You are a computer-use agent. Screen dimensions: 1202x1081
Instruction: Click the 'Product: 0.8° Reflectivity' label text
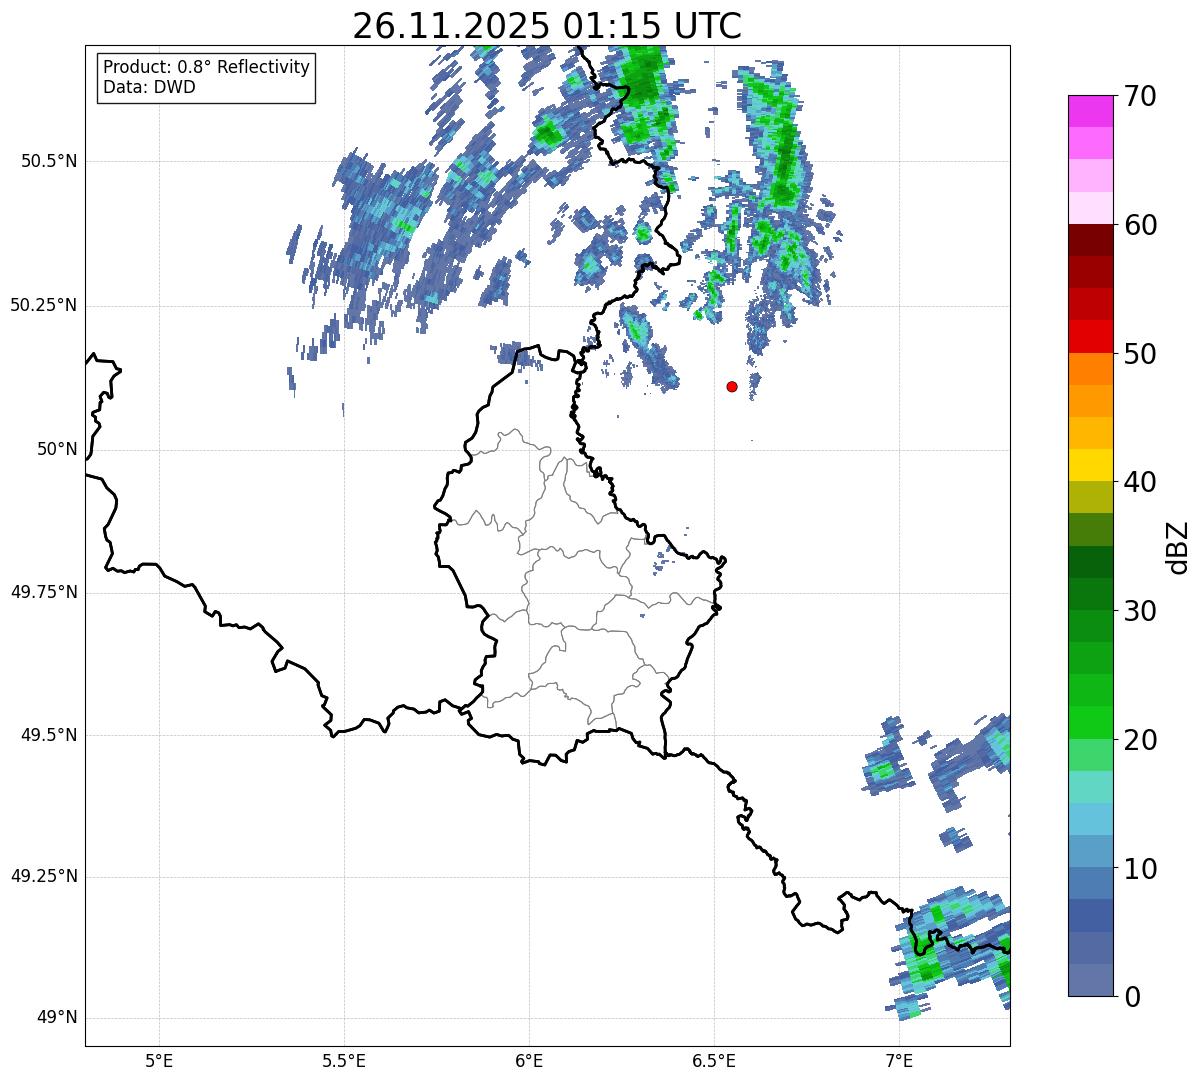point(206,67)
